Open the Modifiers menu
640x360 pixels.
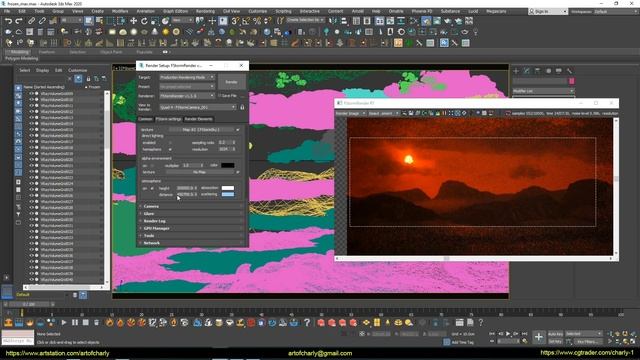pyautogui.click(x=120, y=11)
